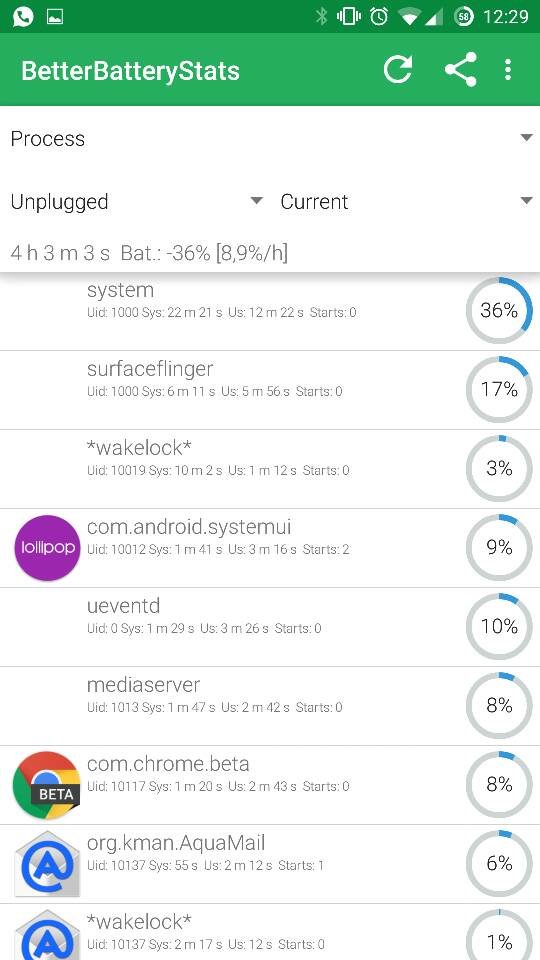Tap the 17% circular gauge for surfaceflinger

[x=499, y=389]
